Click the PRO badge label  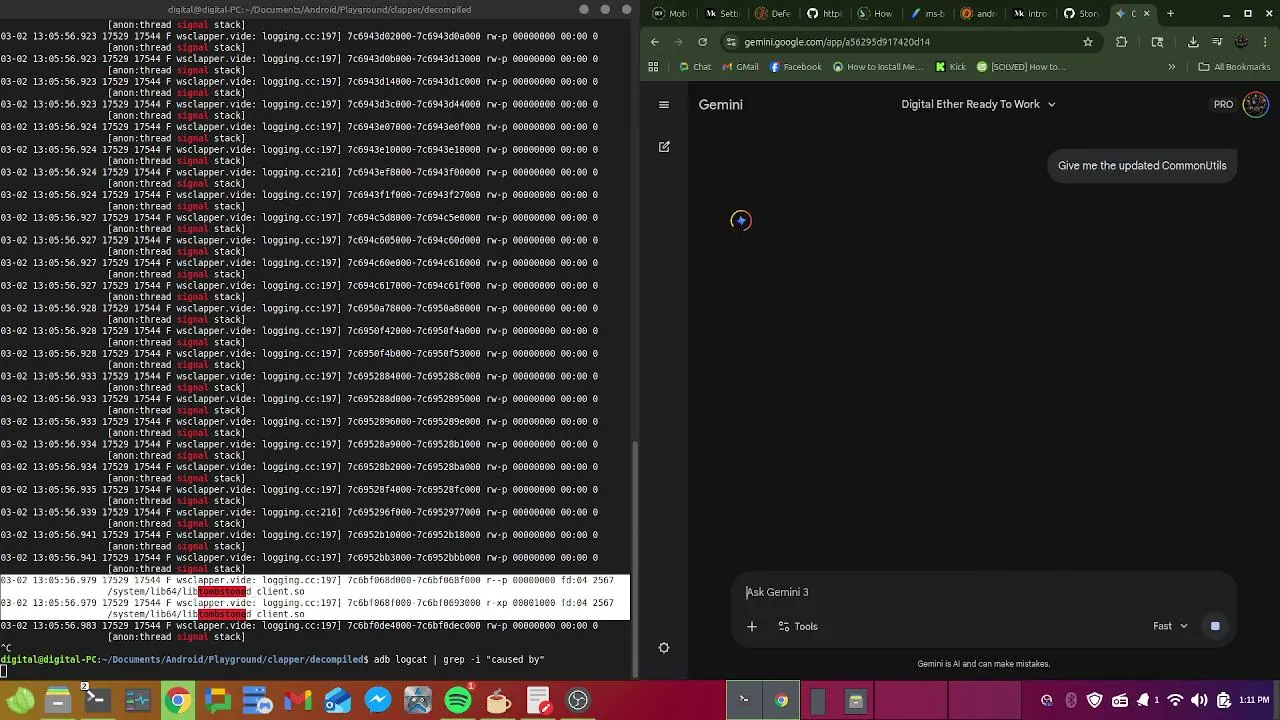1223,104
